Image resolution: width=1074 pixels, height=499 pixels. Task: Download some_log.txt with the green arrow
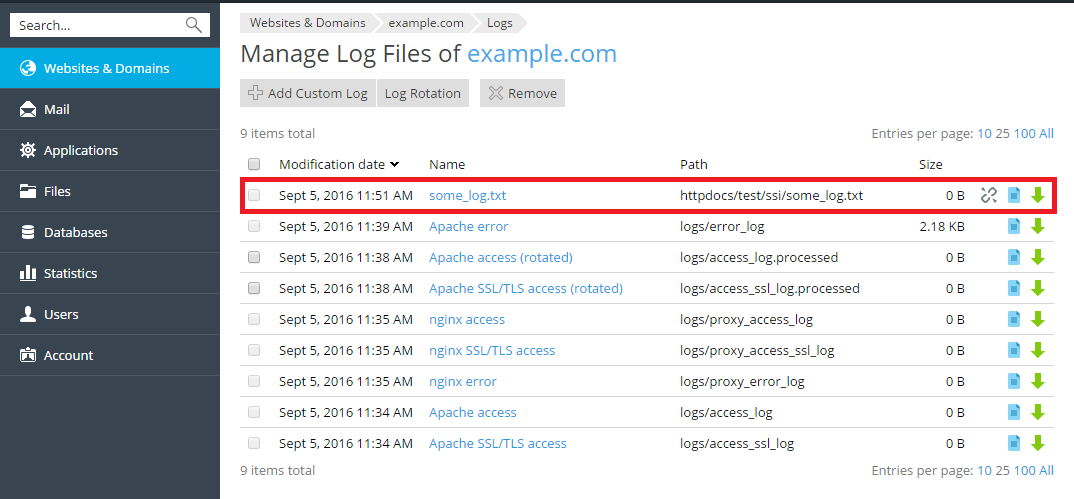(x=1038, y=196)
